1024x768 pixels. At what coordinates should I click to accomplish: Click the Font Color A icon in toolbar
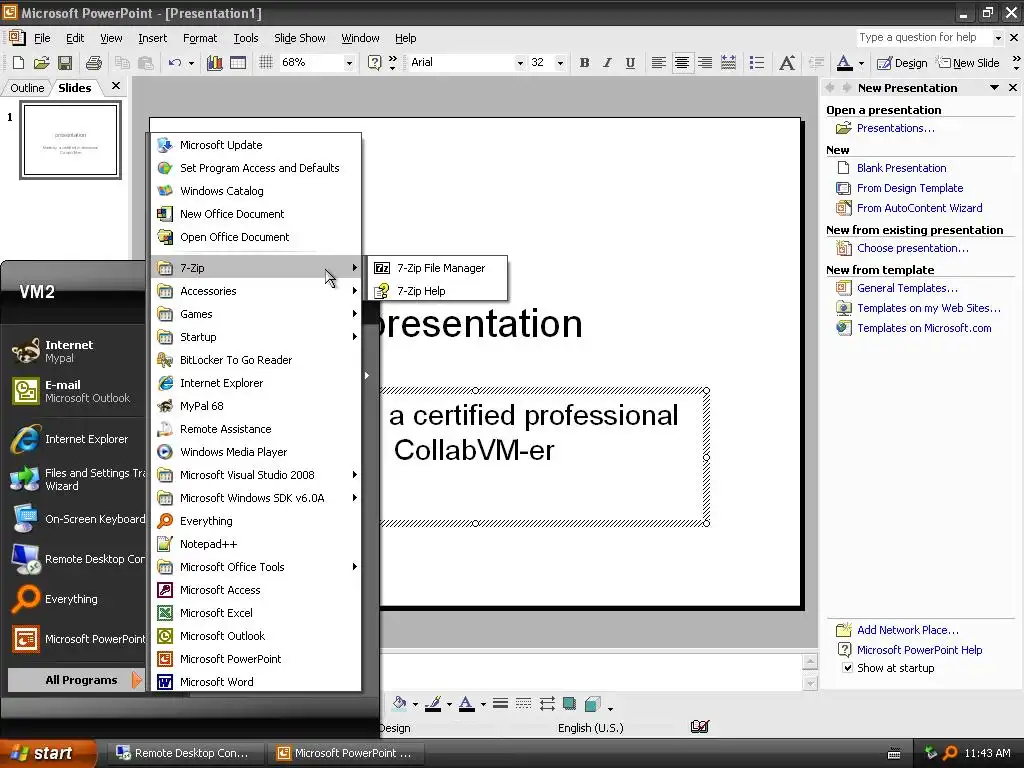point(844,63)
